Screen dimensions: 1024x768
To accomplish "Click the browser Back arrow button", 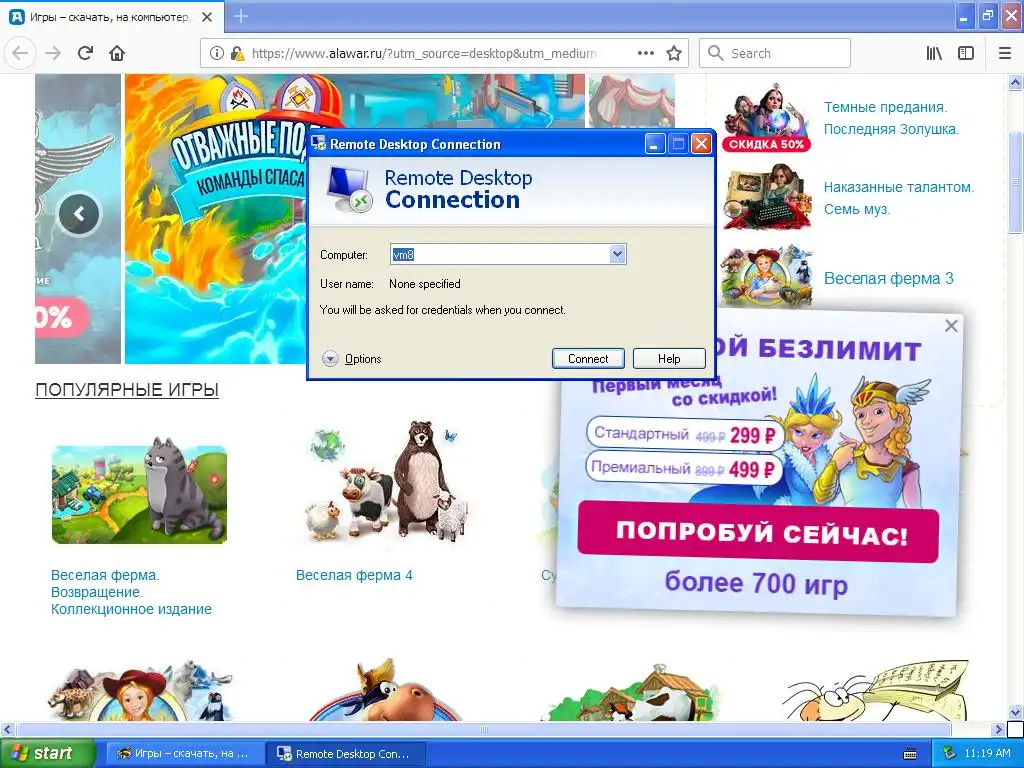I will coord(21,53).
